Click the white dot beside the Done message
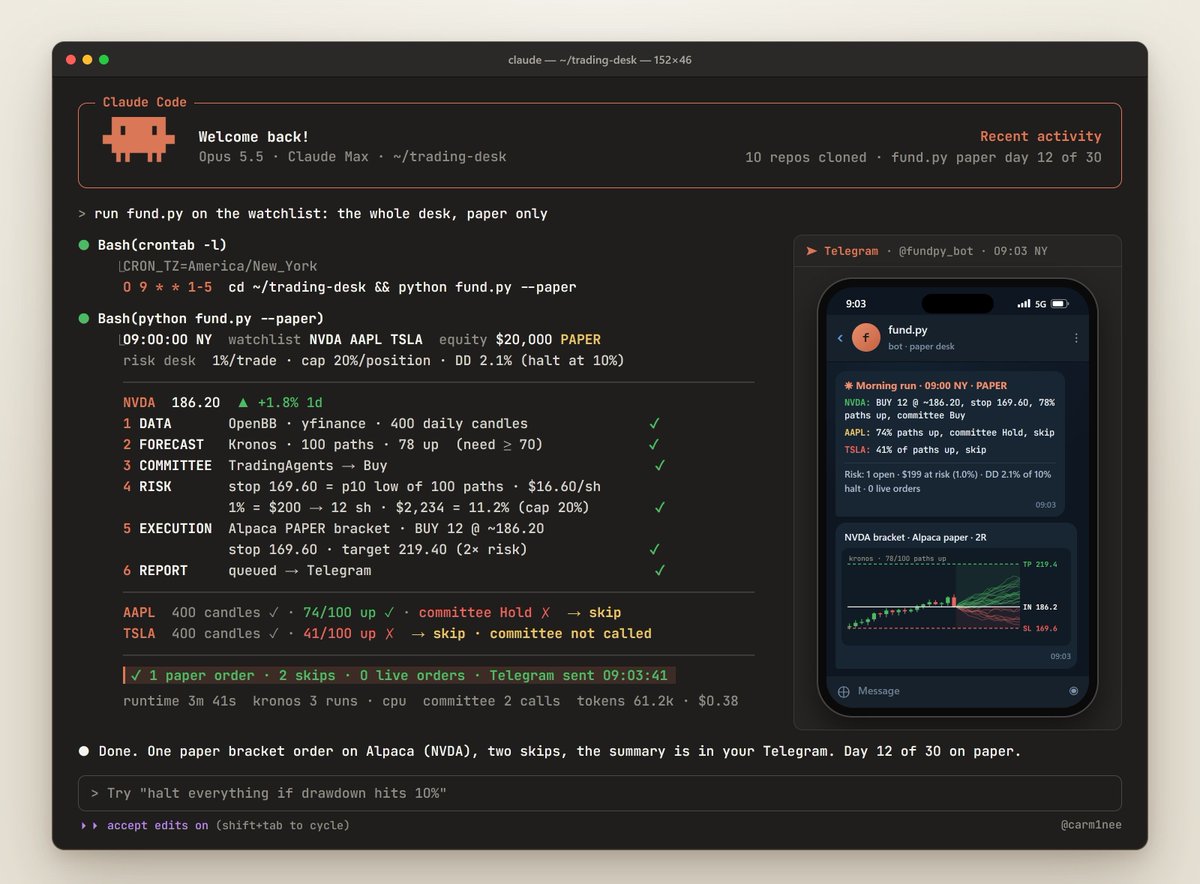This screenshot has width=1200, height=884. 84,750
